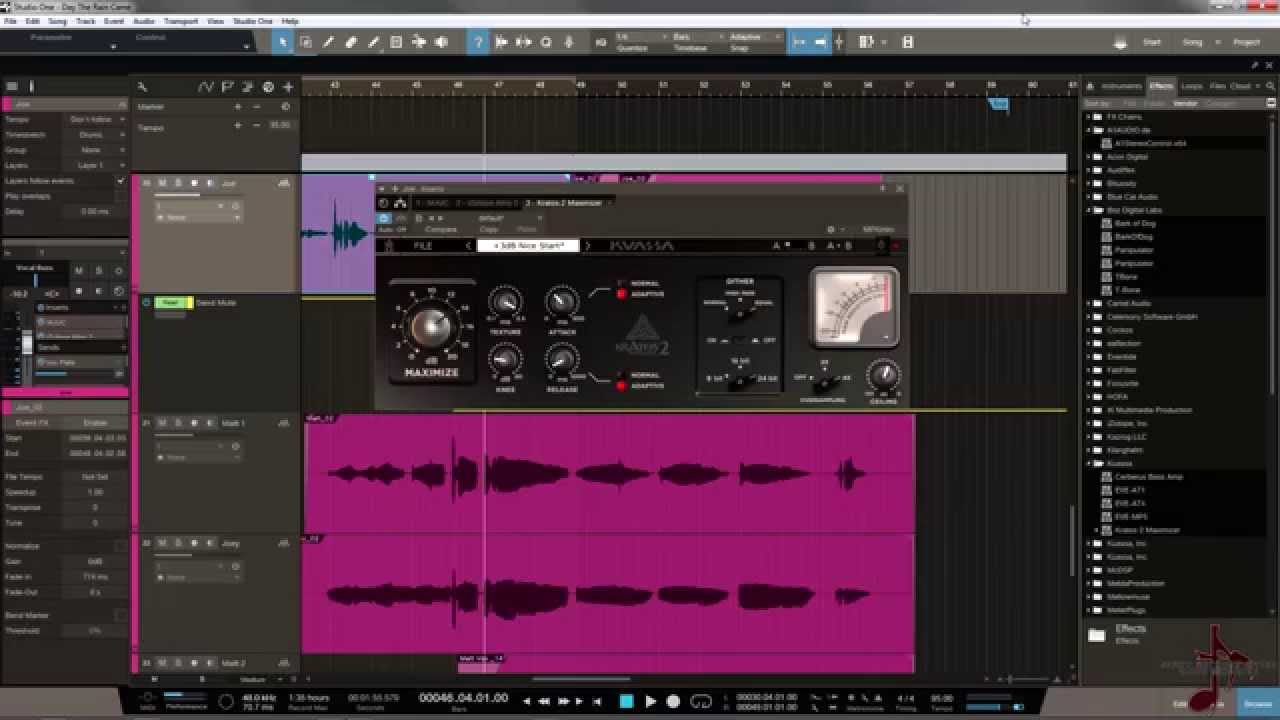Screen dimensions: 1280x720
Task: Open the Studio One menu
Action: pyautogui.click(x=252, y=21)
